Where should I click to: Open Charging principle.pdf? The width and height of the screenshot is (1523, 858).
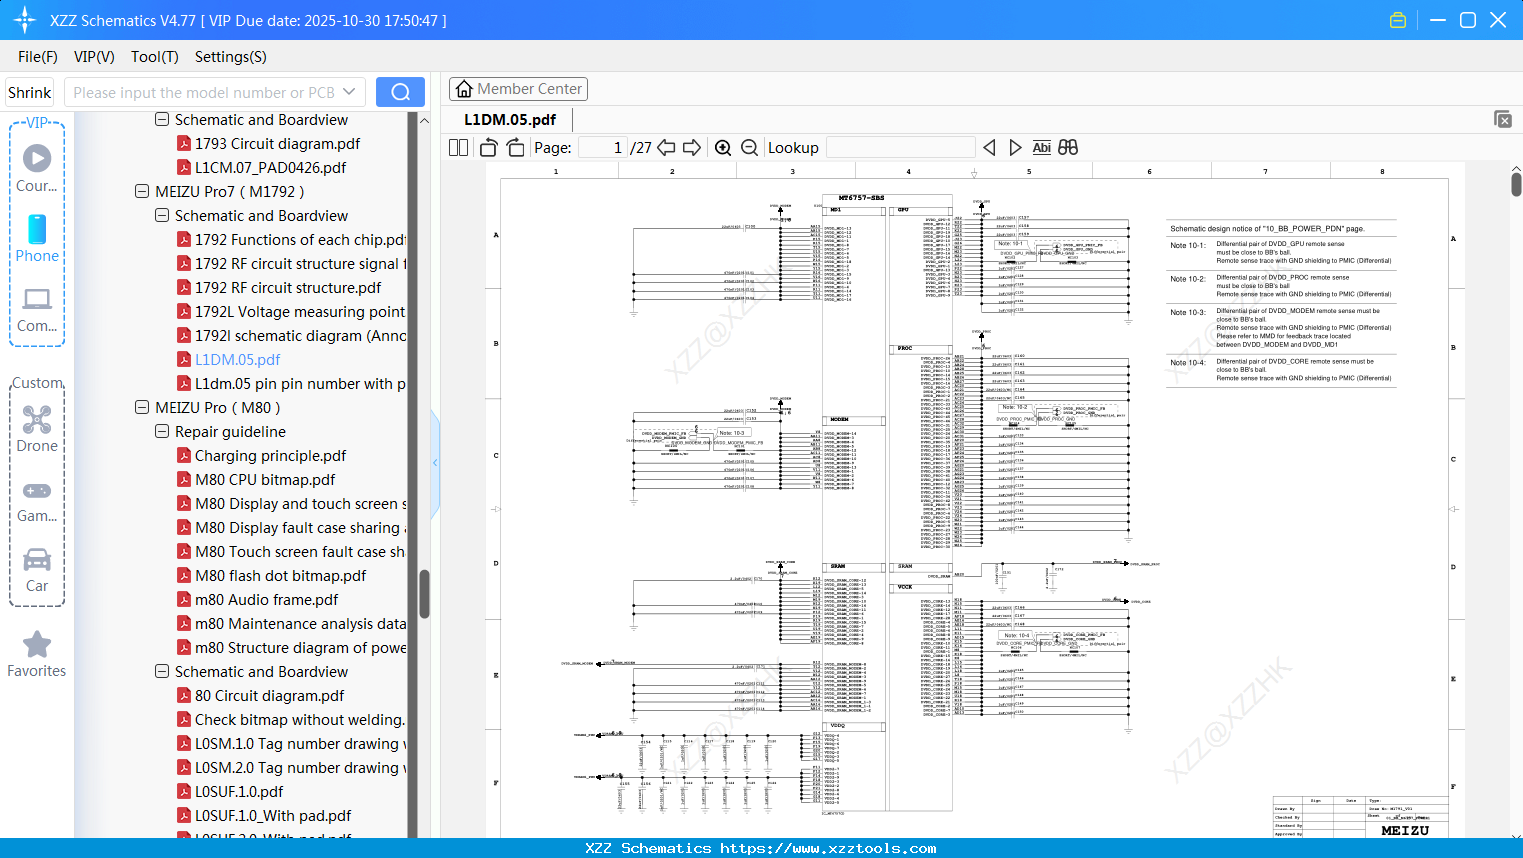click(270, 455)
